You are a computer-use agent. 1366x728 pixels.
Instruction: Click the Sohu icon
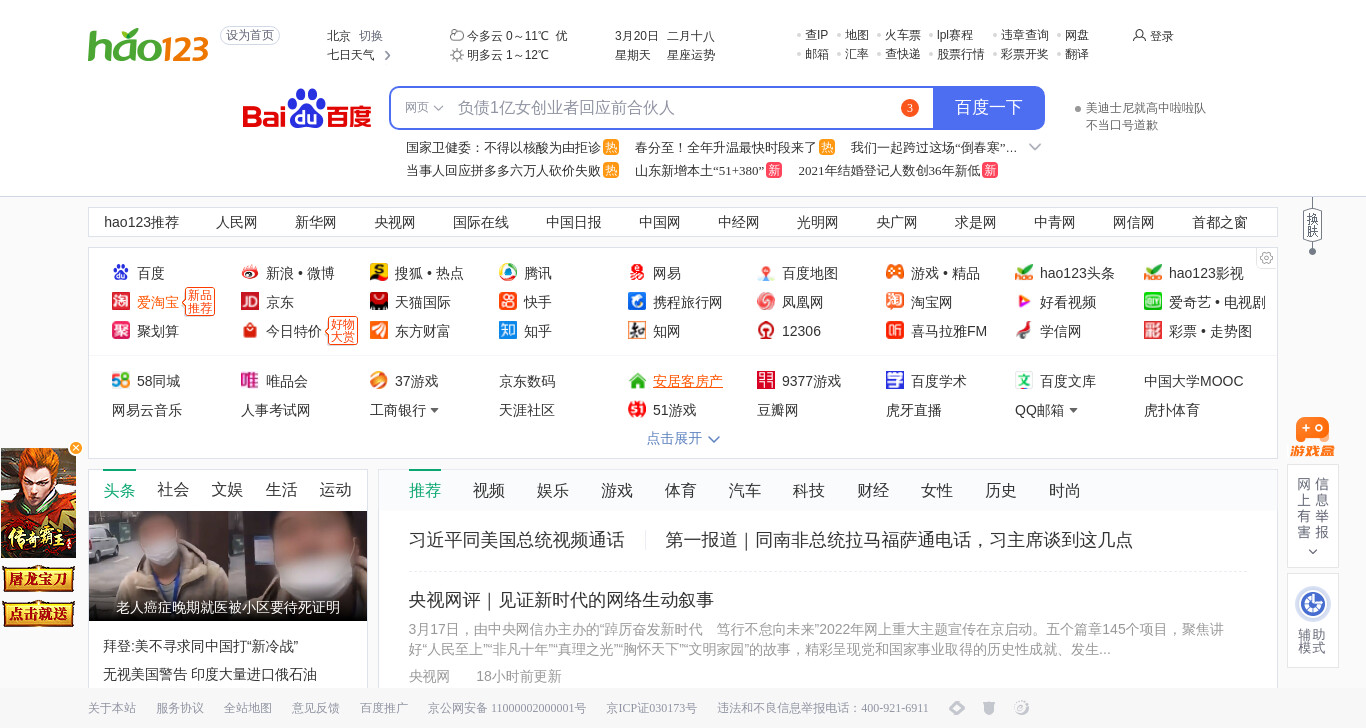(x=379, y=273)
